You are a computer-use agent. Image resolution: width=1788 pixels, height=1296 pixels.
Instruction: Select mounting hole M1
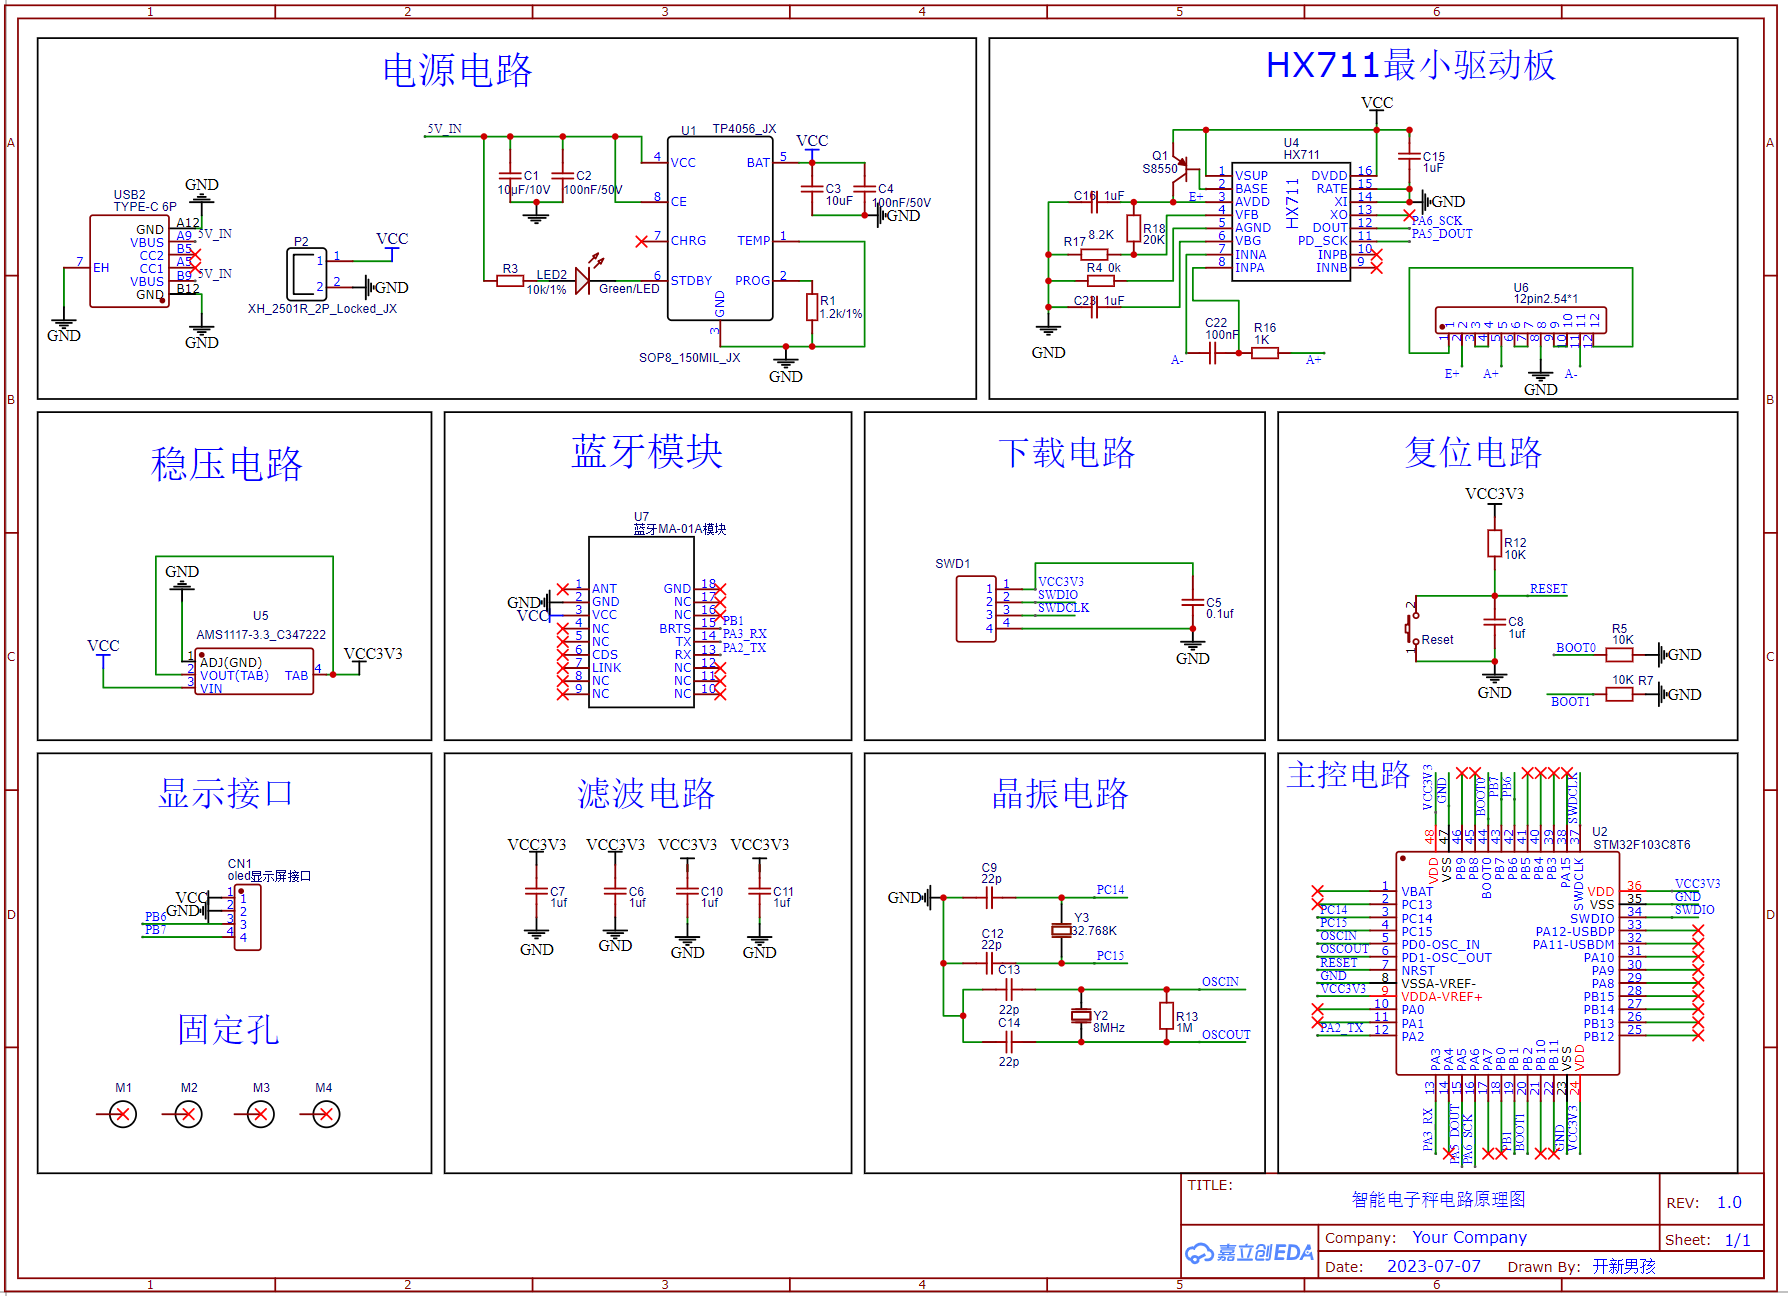click(122, 1114)
